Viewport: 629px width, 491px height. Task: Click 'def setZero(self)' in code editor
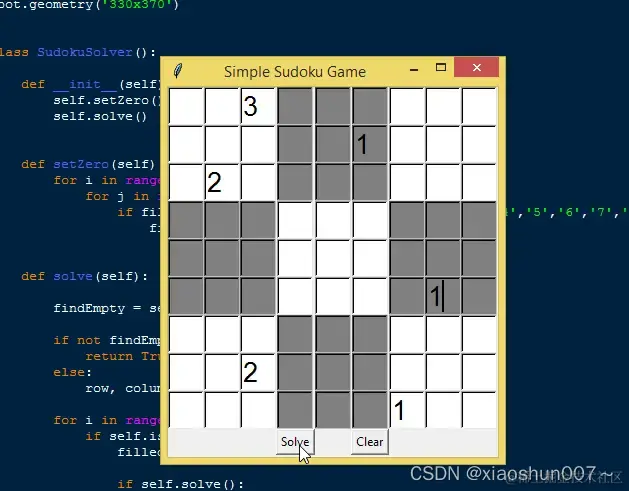88,164
